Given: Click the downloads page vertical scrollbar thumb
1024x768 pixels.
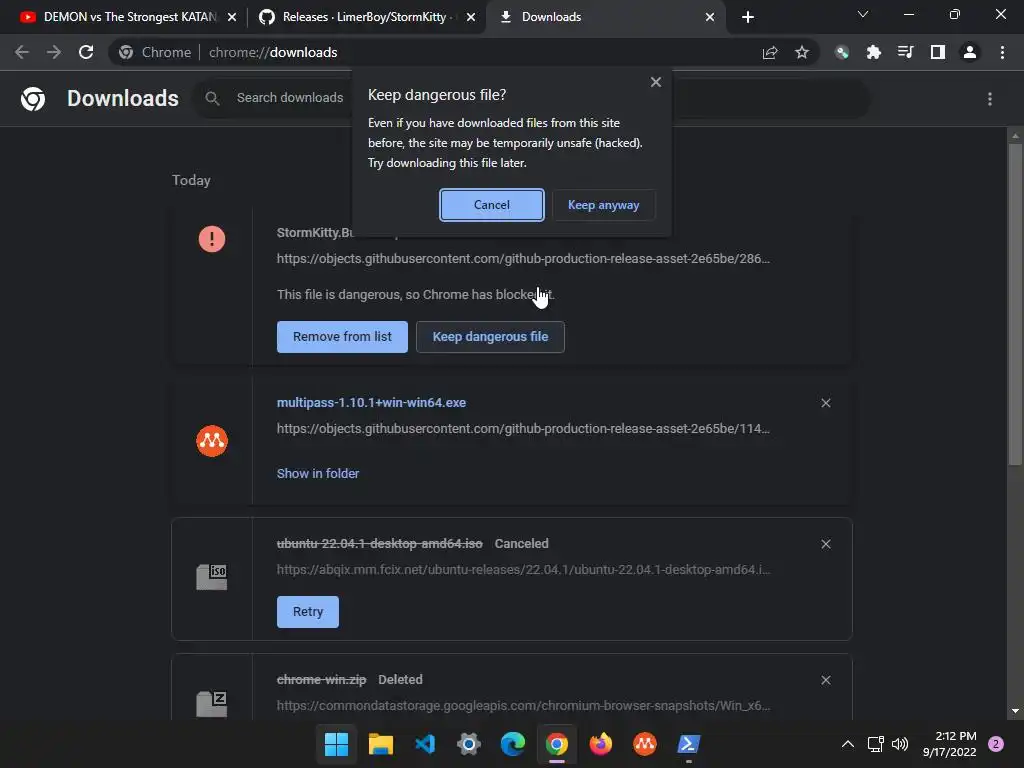Looking at the screenshot, I should point(1015,304).
